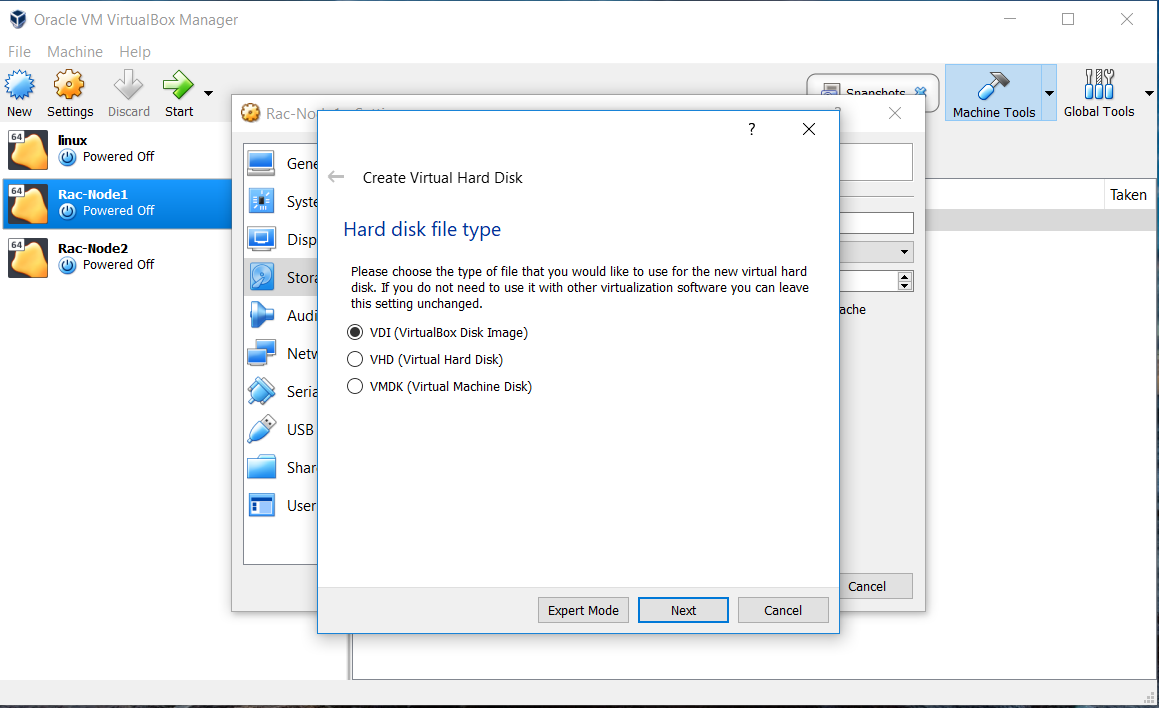Open the User Interface settings category icon

coord(262,506)
